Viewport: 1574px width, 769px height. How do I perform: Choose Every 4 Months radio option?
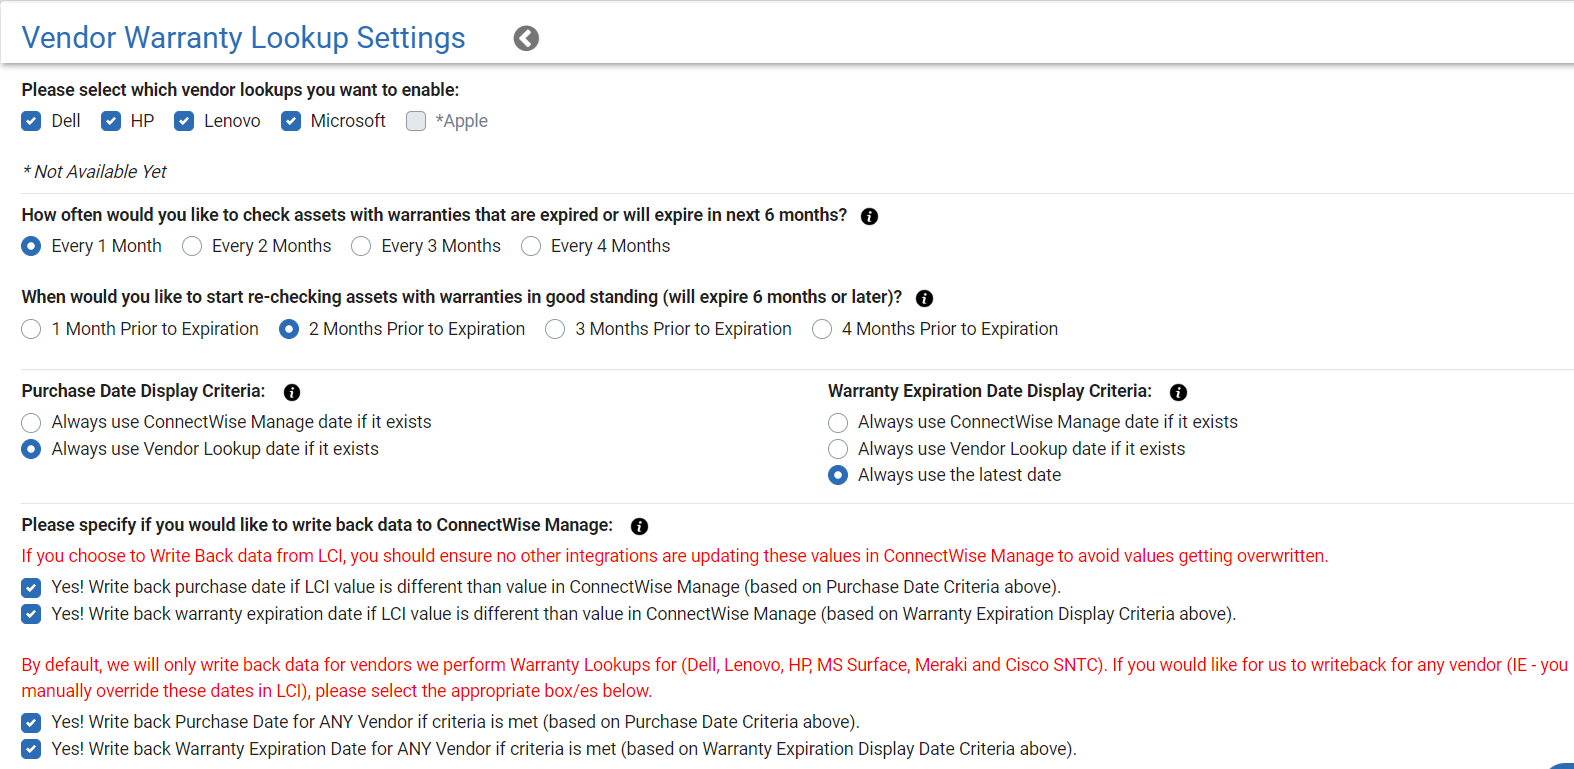point(531,246)
